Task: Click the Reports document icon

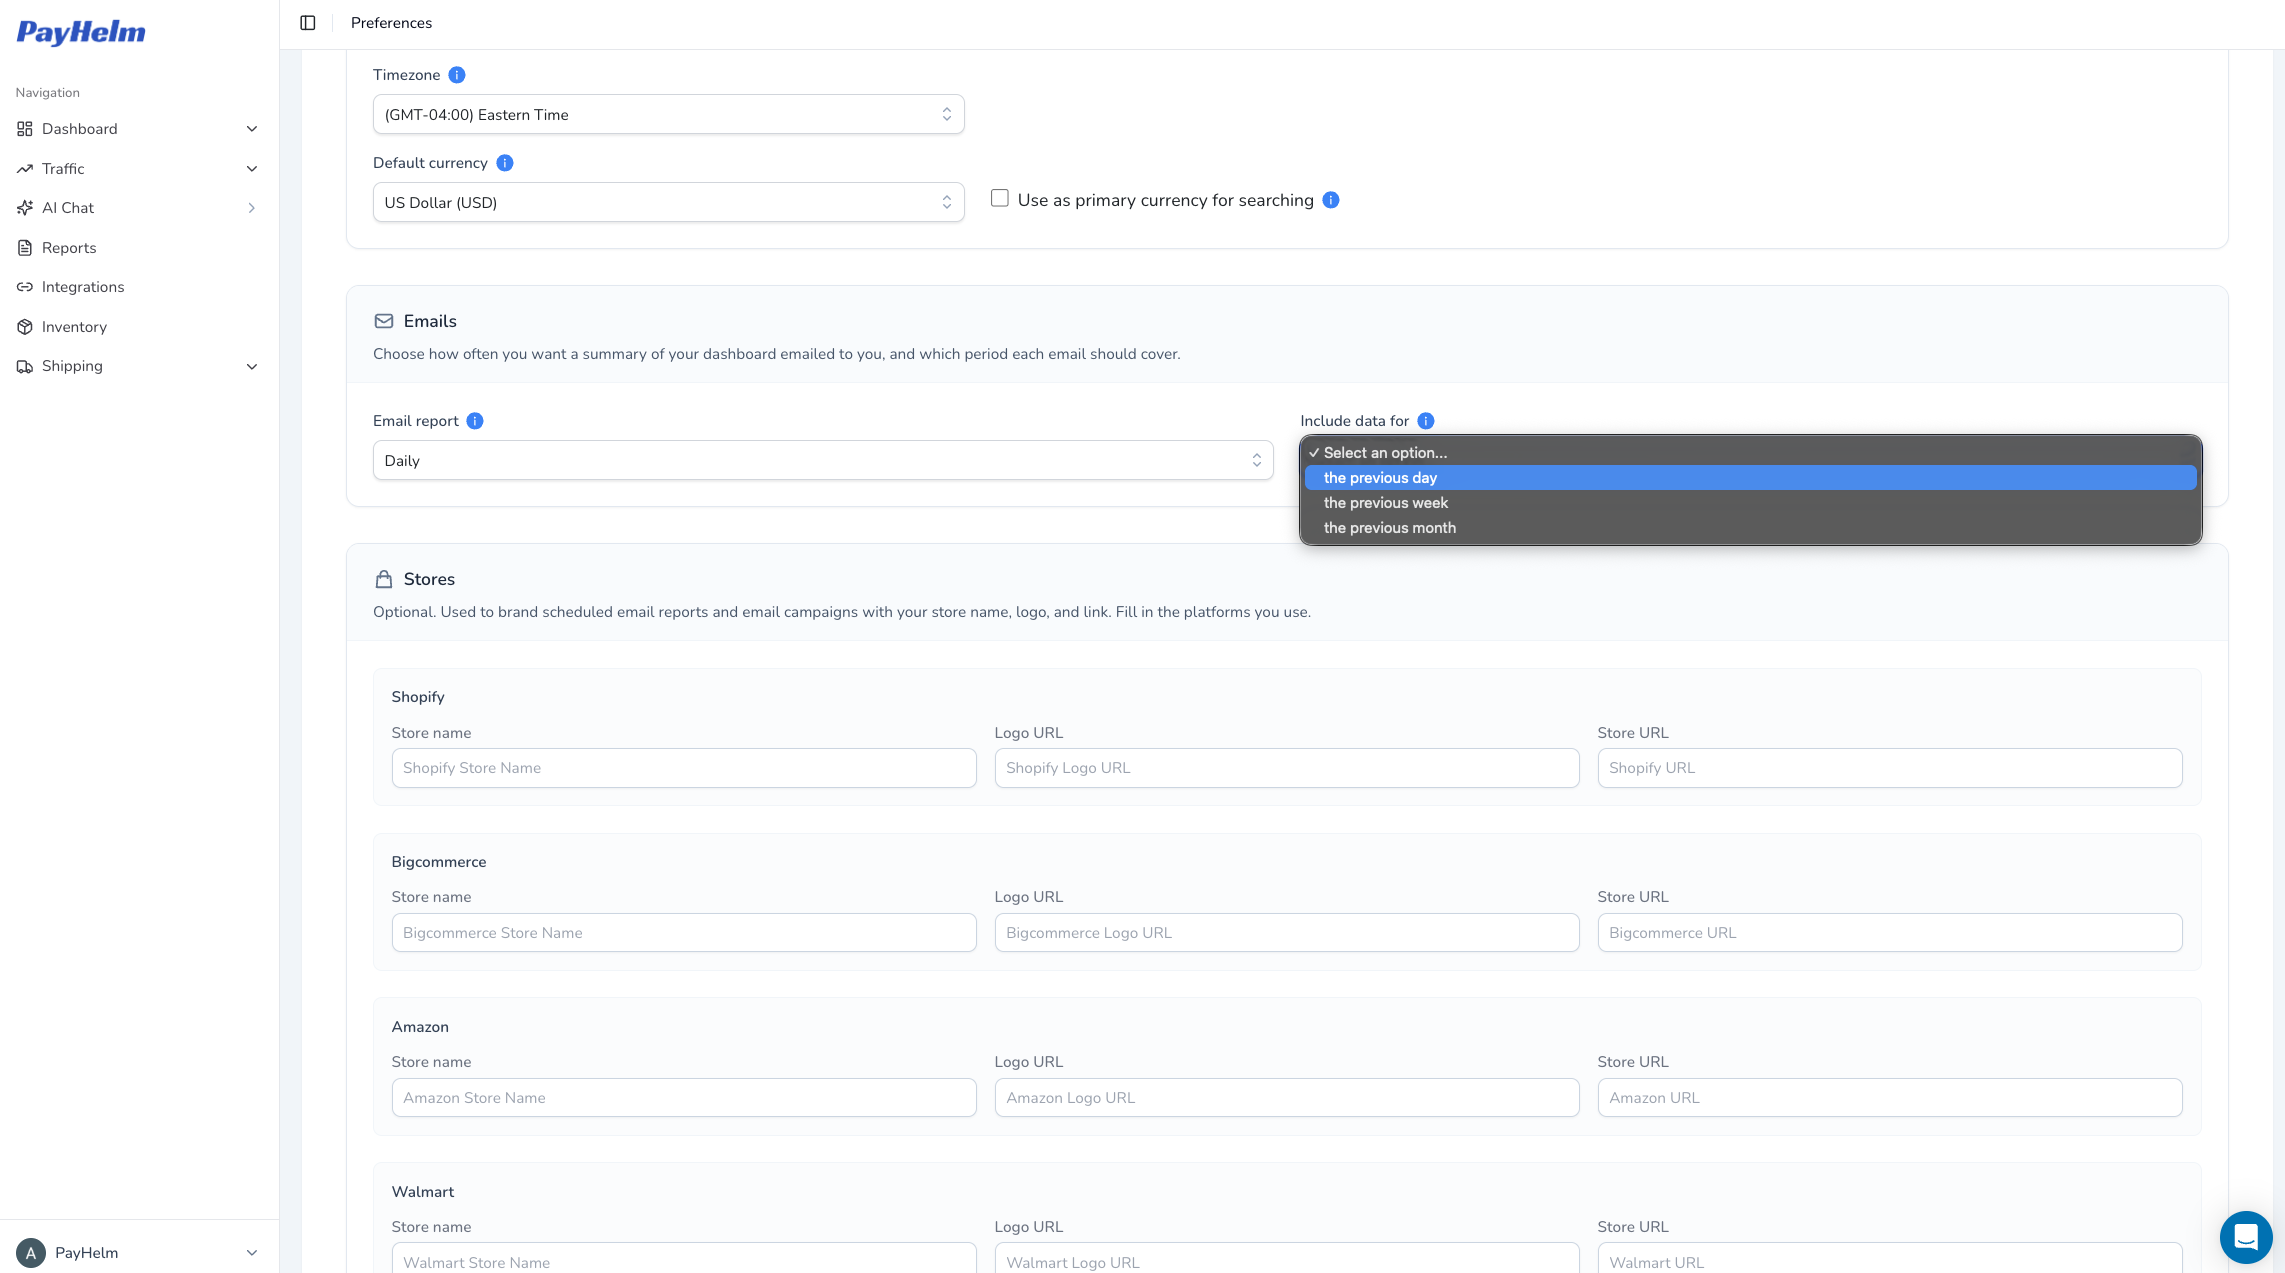Action: tap(25, 248)
